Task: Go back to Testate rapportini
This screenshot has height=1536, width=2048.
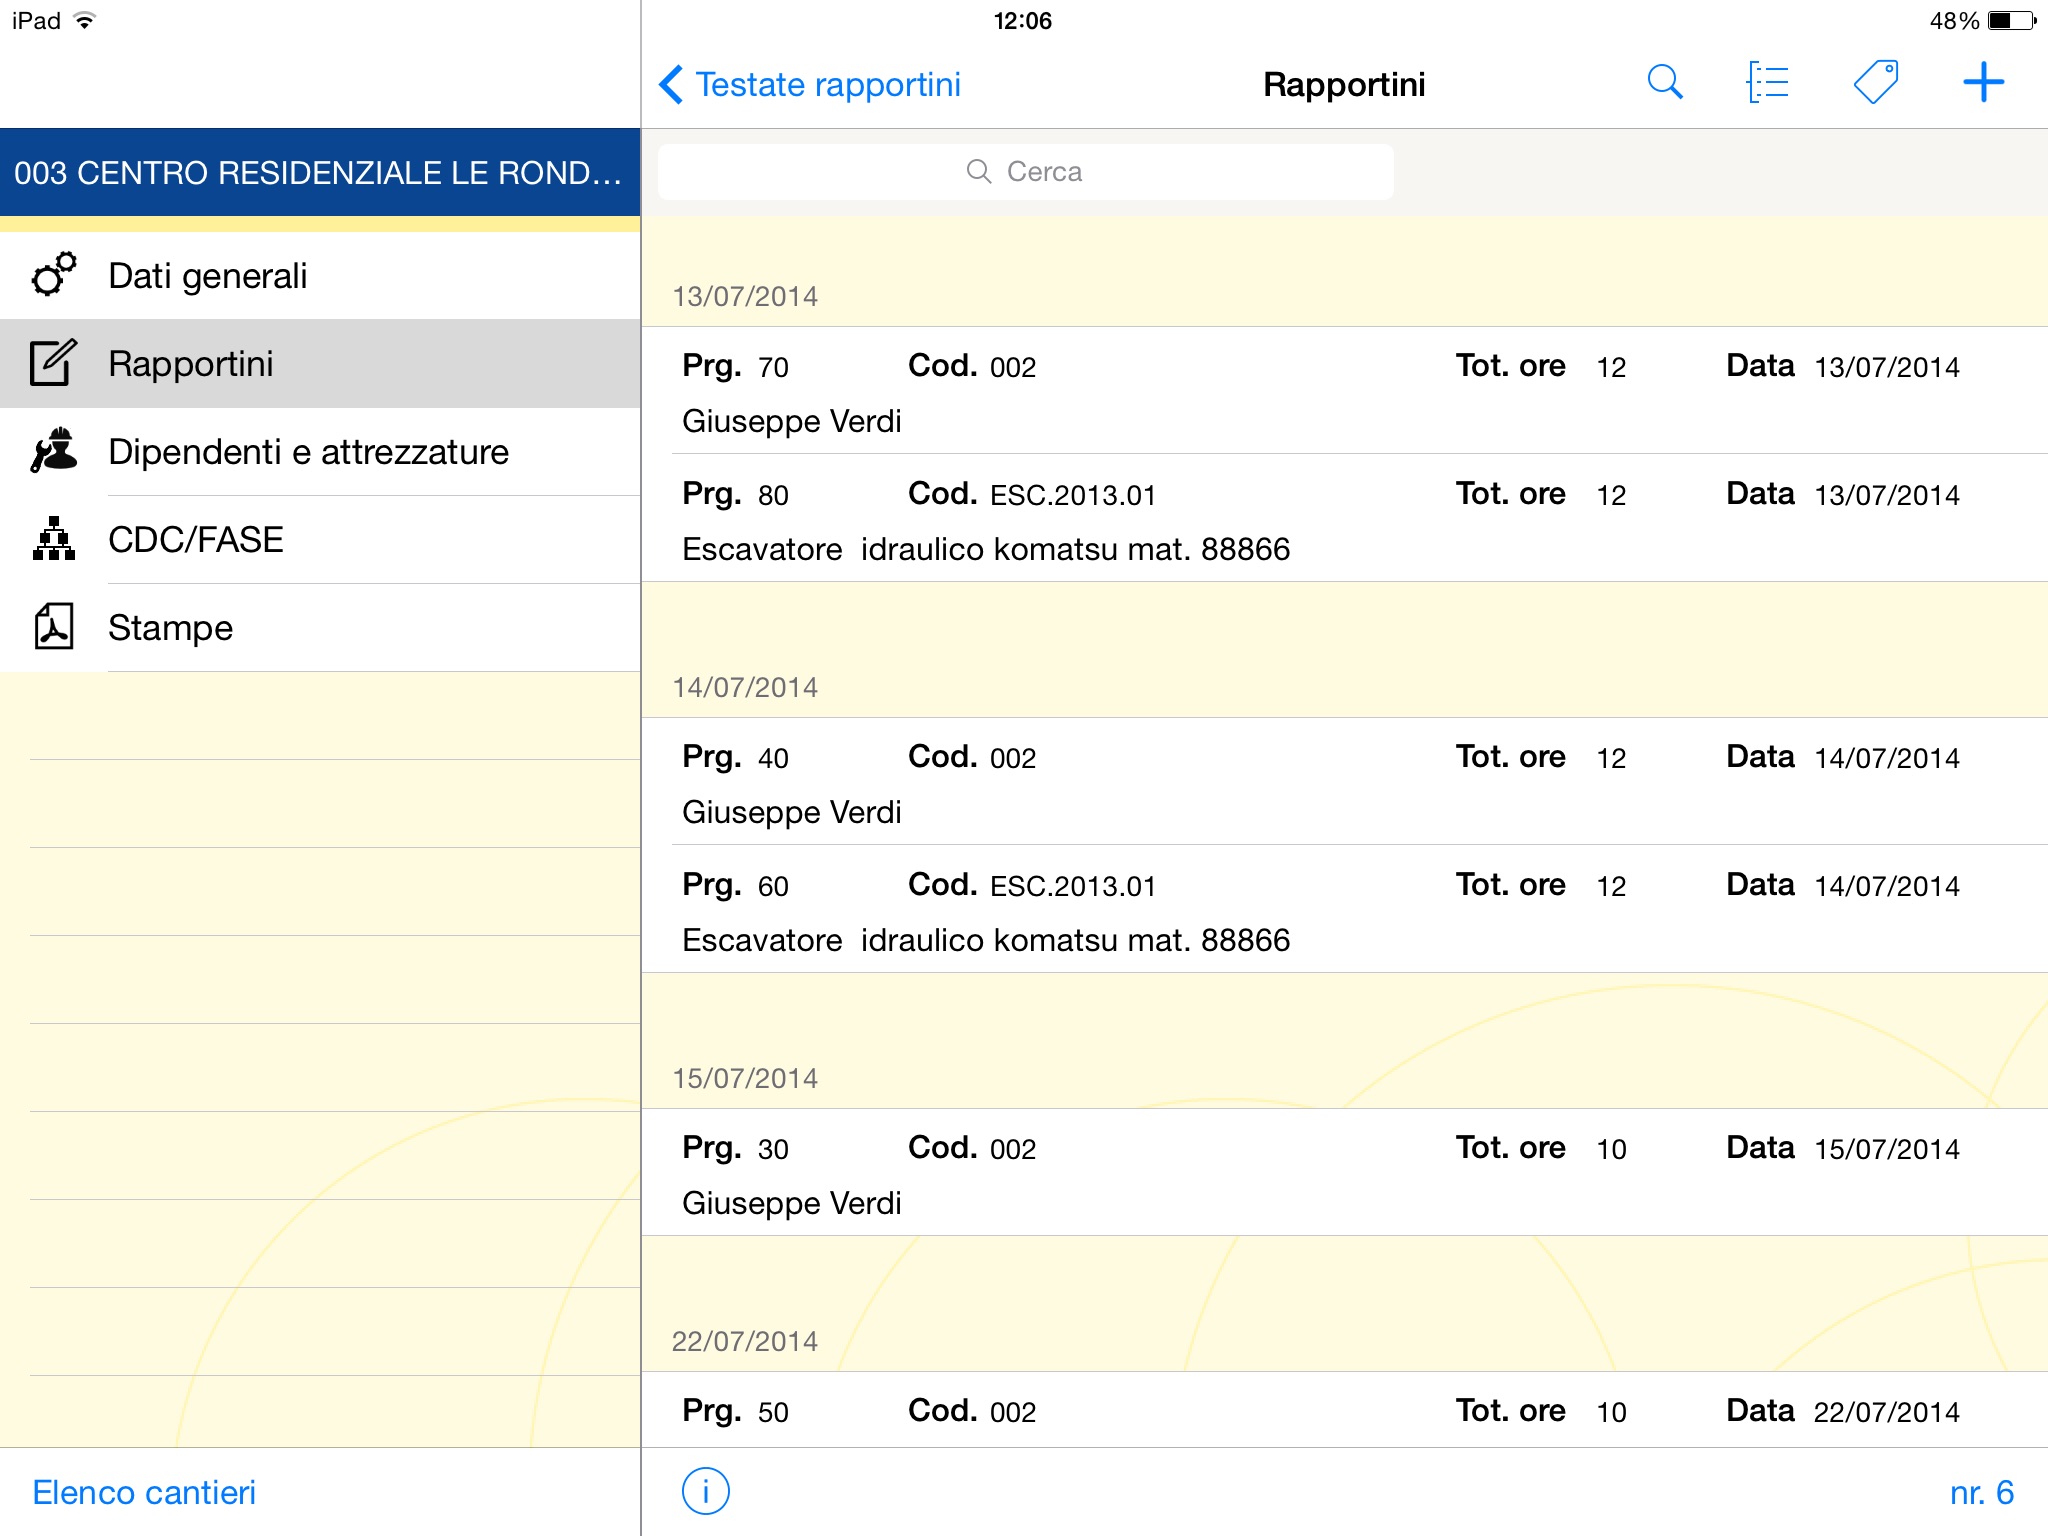Action: pos(810,84)
